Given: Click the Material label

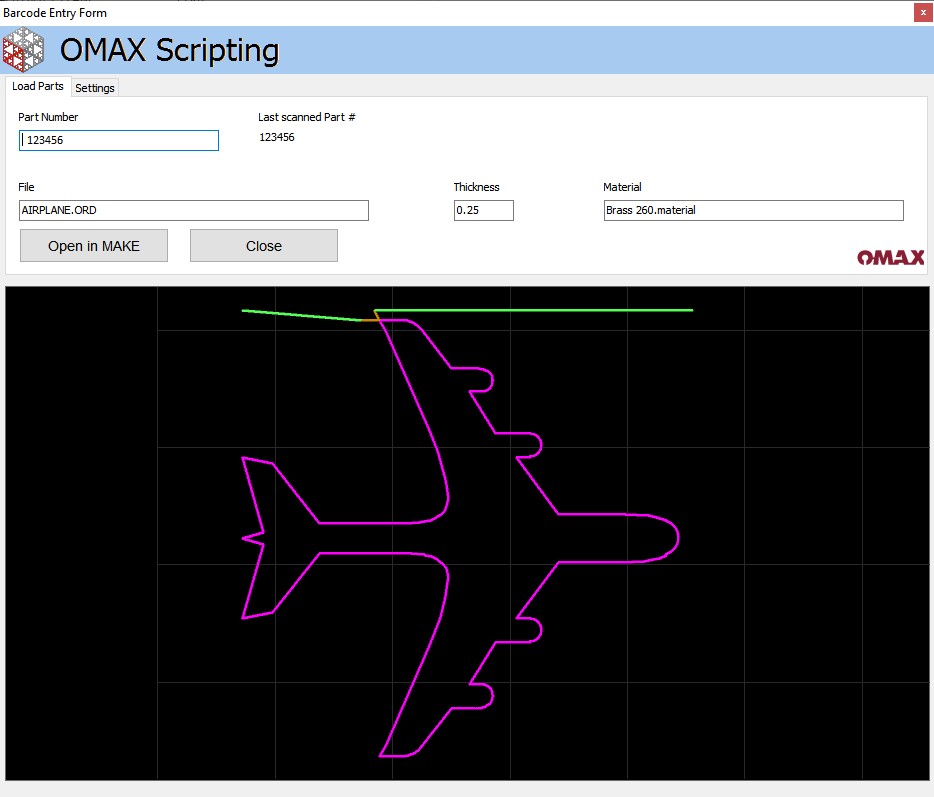Looking at the screenshot, I should click(x=622, y=187).
